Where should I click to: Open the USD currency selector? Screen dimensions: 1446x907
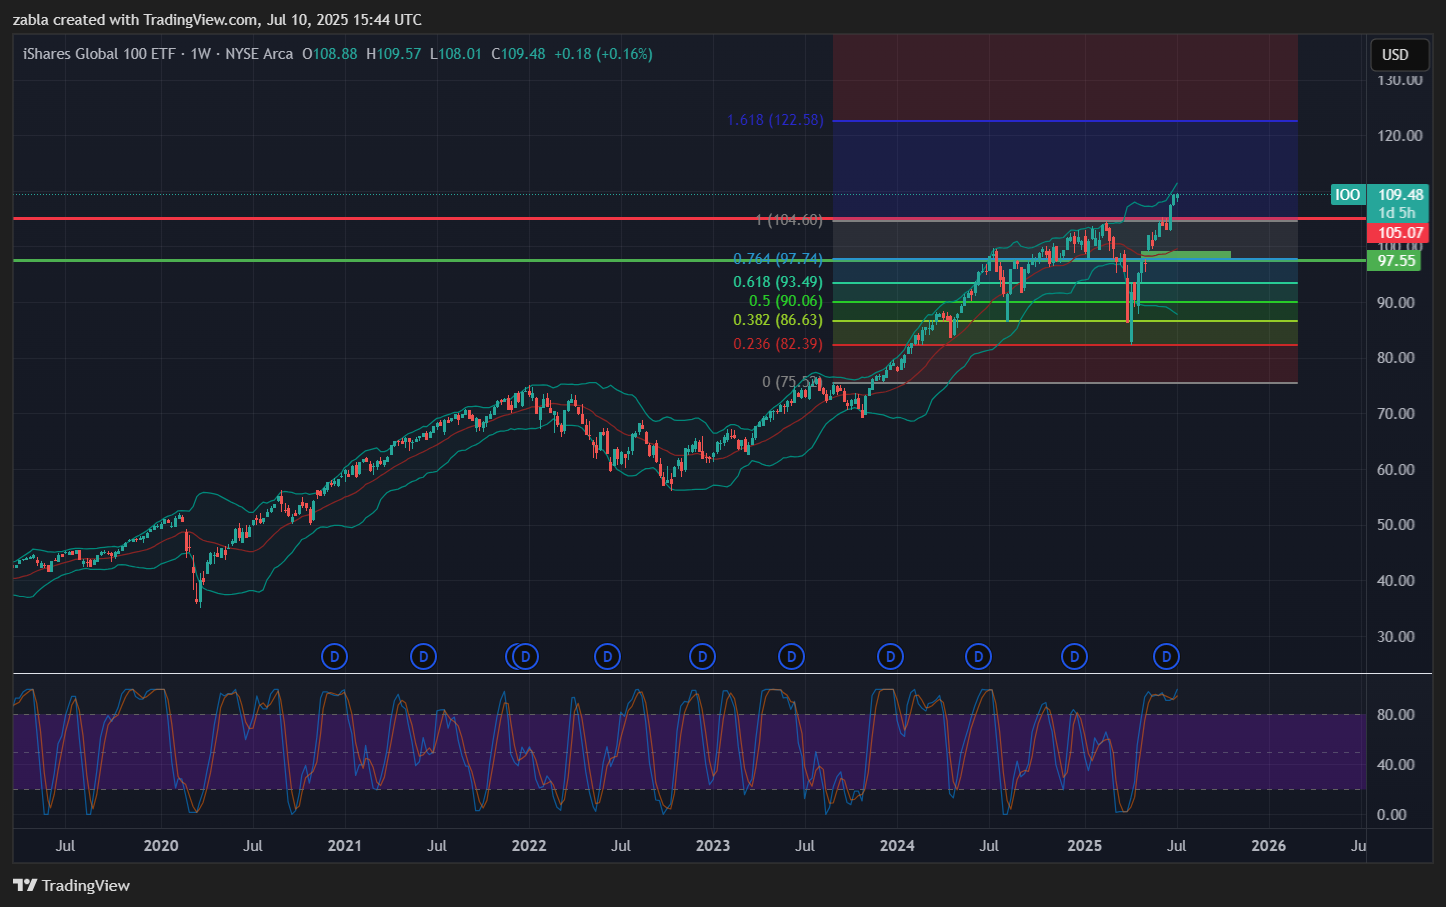click(1394, 55)
